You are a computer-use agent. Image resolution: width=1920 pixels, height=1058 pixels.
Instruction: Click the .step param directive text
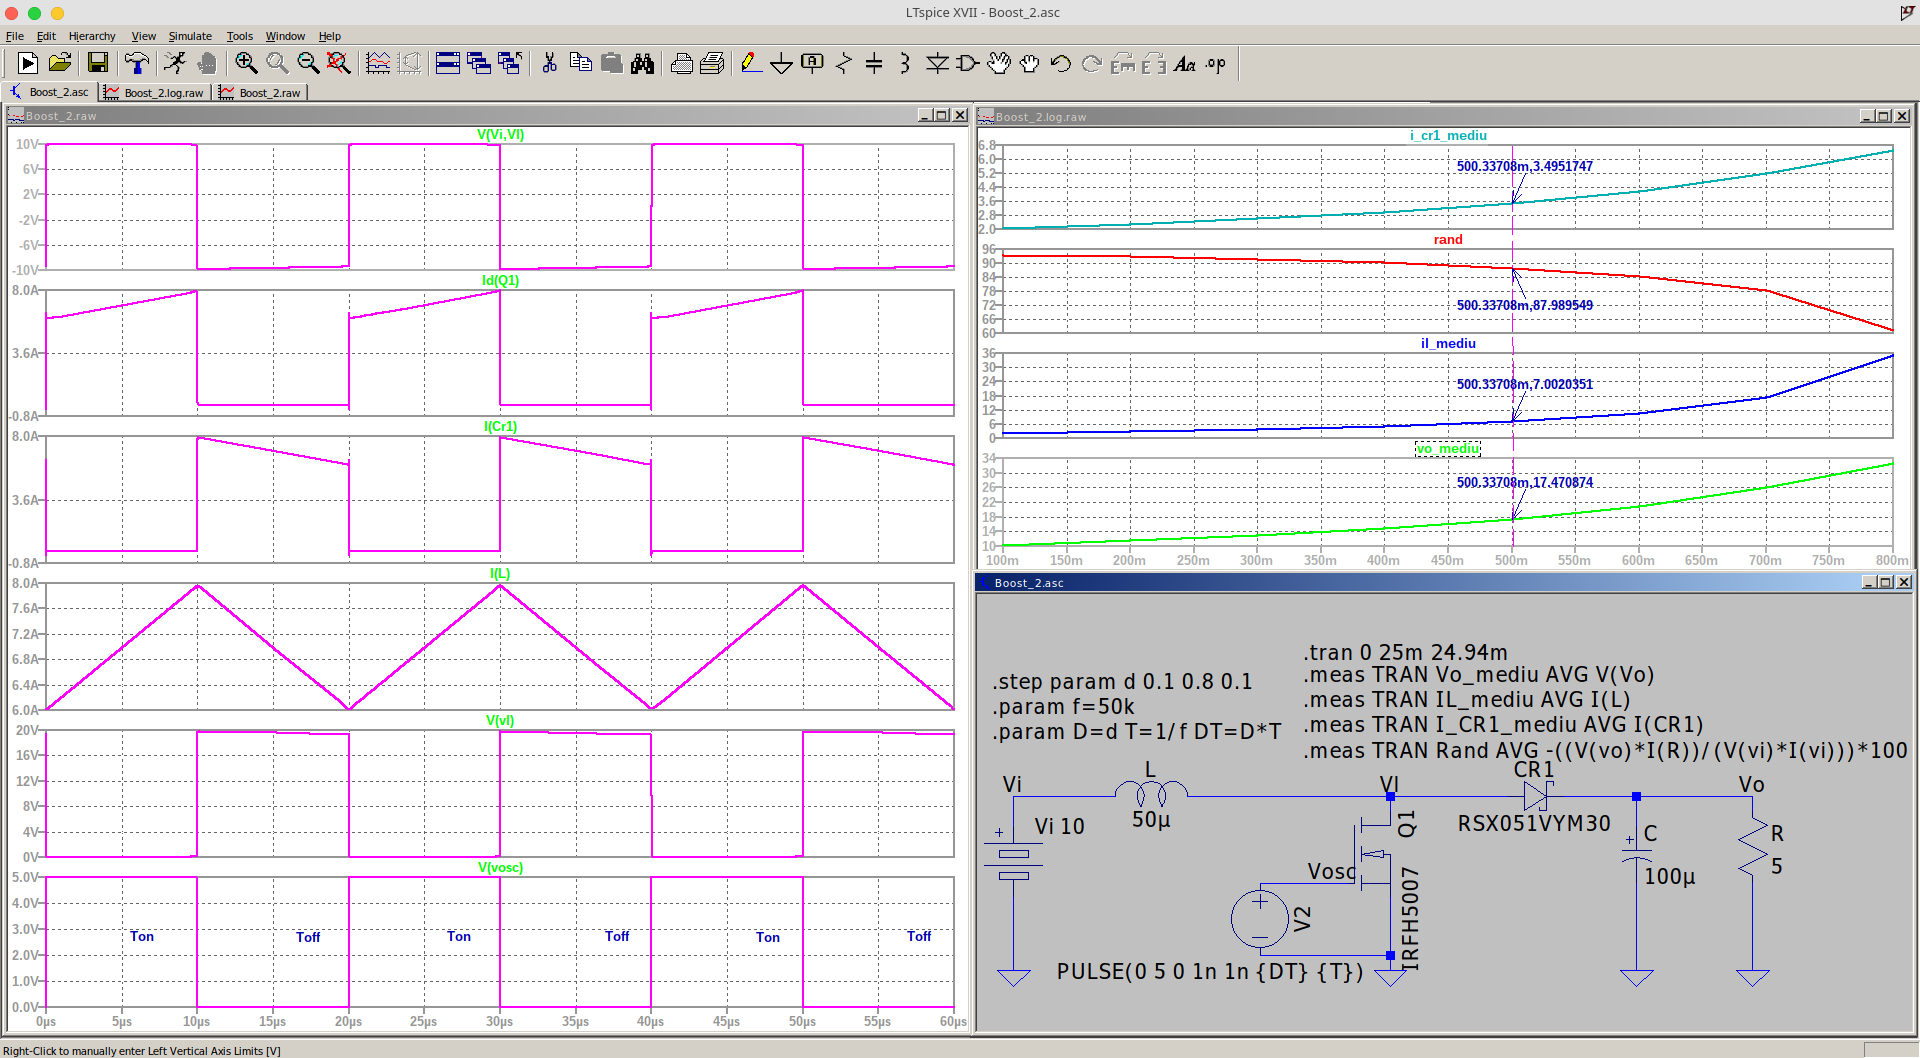pos(1122,681)
